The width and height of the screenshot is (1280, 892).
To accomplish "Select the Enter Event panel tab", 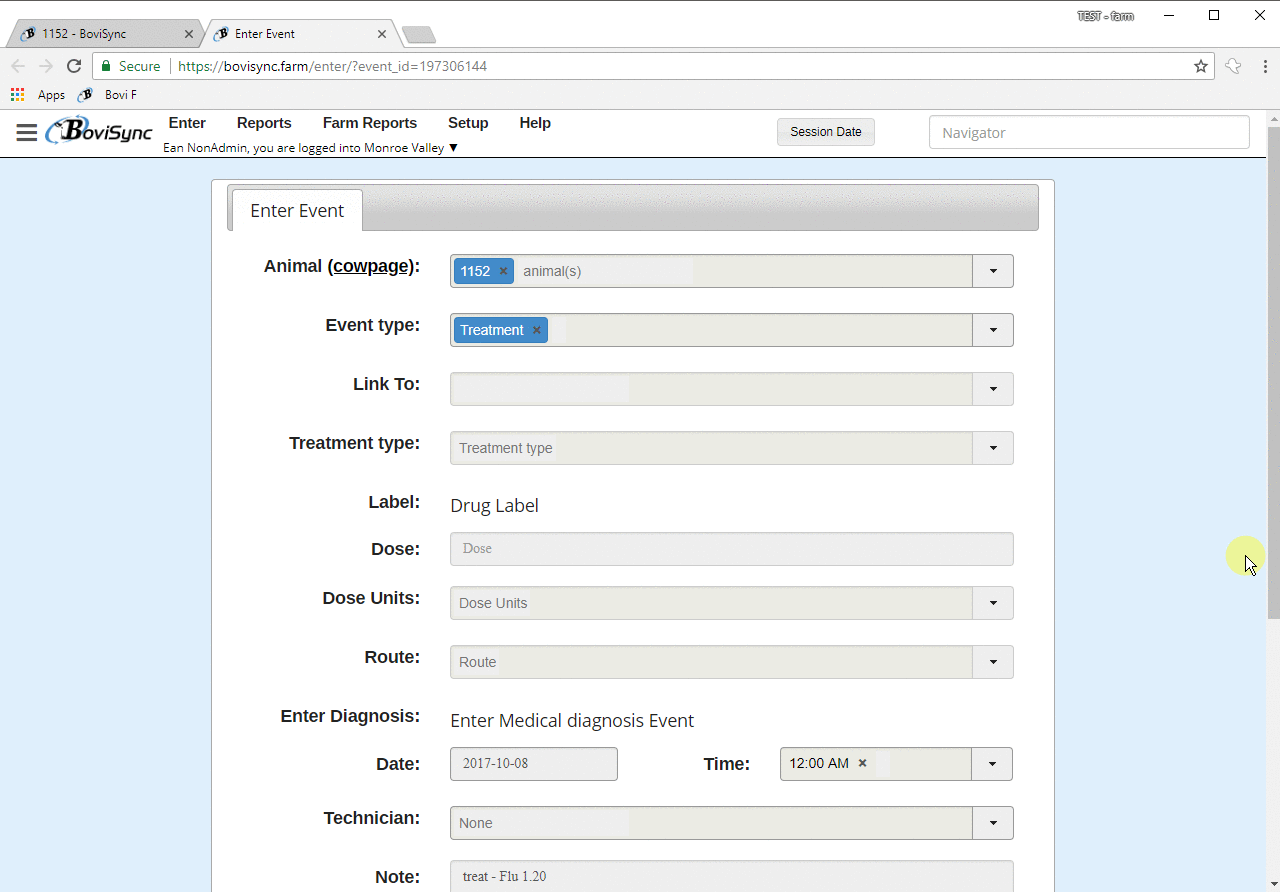I will point(297,210).
